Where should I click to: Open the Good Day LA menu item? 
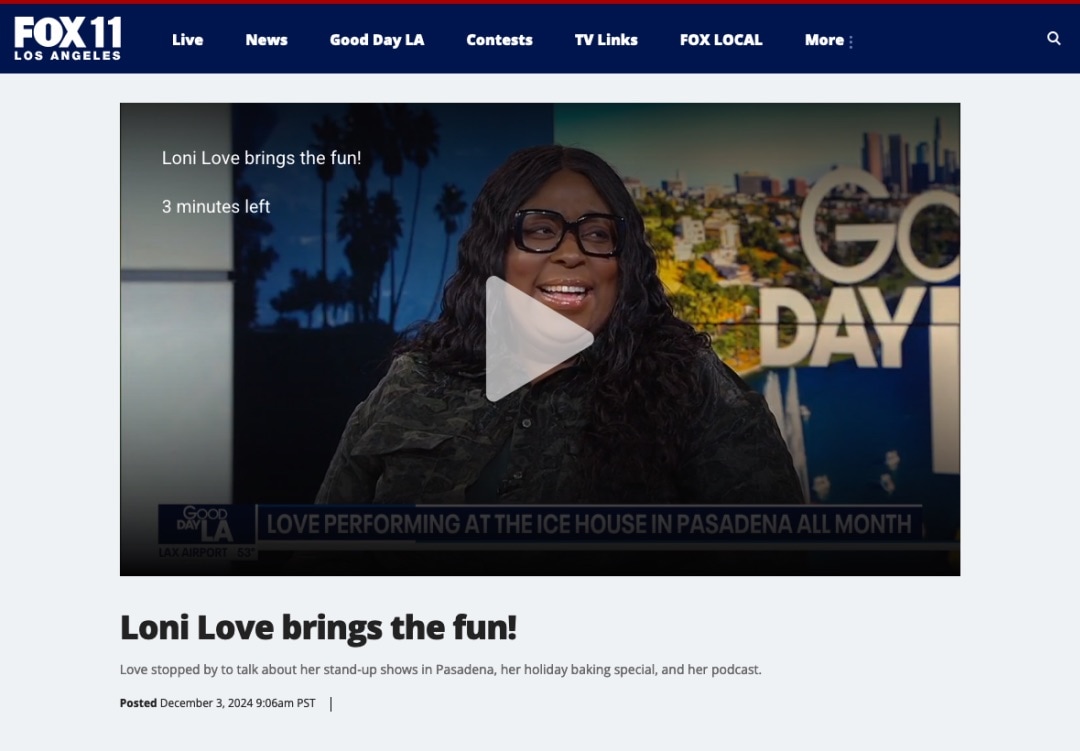[x=377, y=40]
